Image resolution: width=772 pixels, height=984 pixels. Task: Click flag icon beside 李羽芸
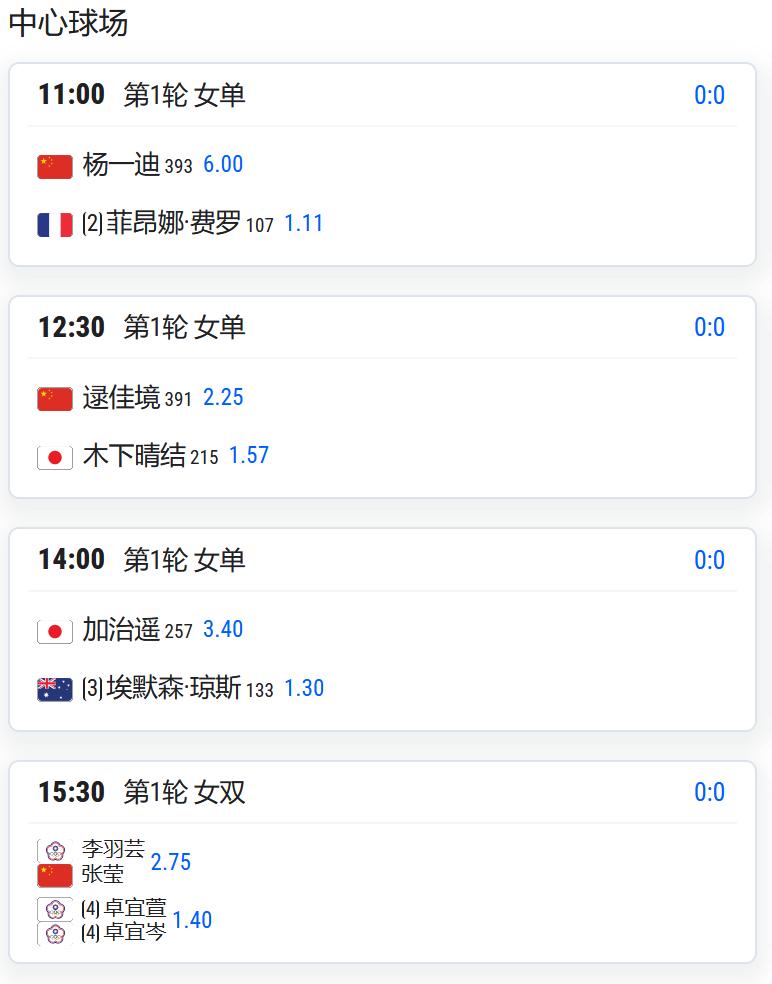(55, 850)
